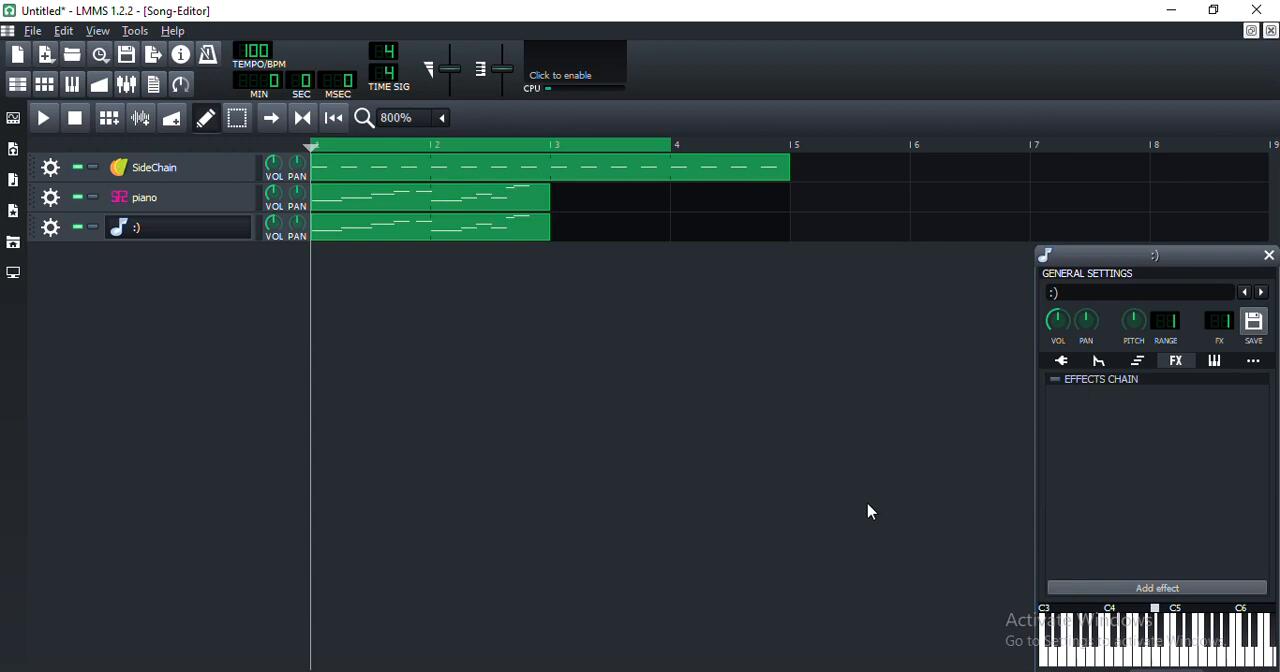Viewport: 1280px width, 672px height.
Task: Click the Add sample track icon
Action: 141,118
